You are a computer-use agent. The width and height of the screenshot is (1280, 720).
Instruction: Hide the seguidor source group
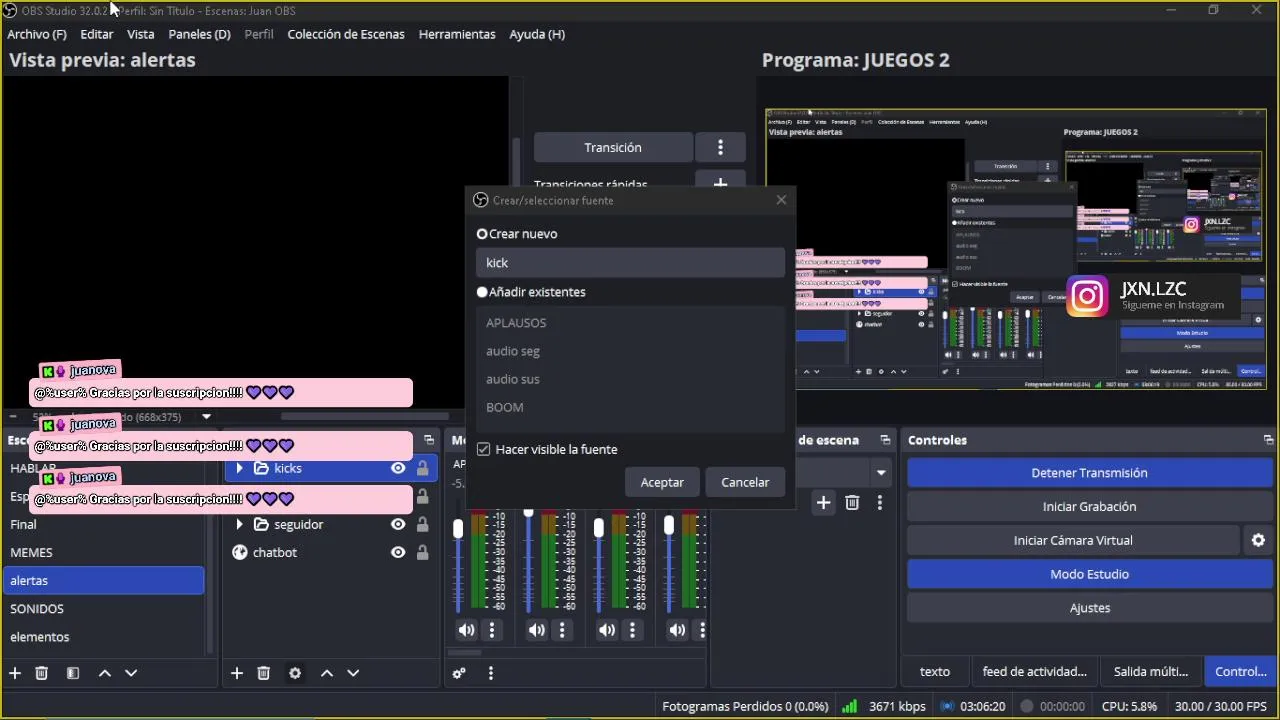(x=398, y=524)
